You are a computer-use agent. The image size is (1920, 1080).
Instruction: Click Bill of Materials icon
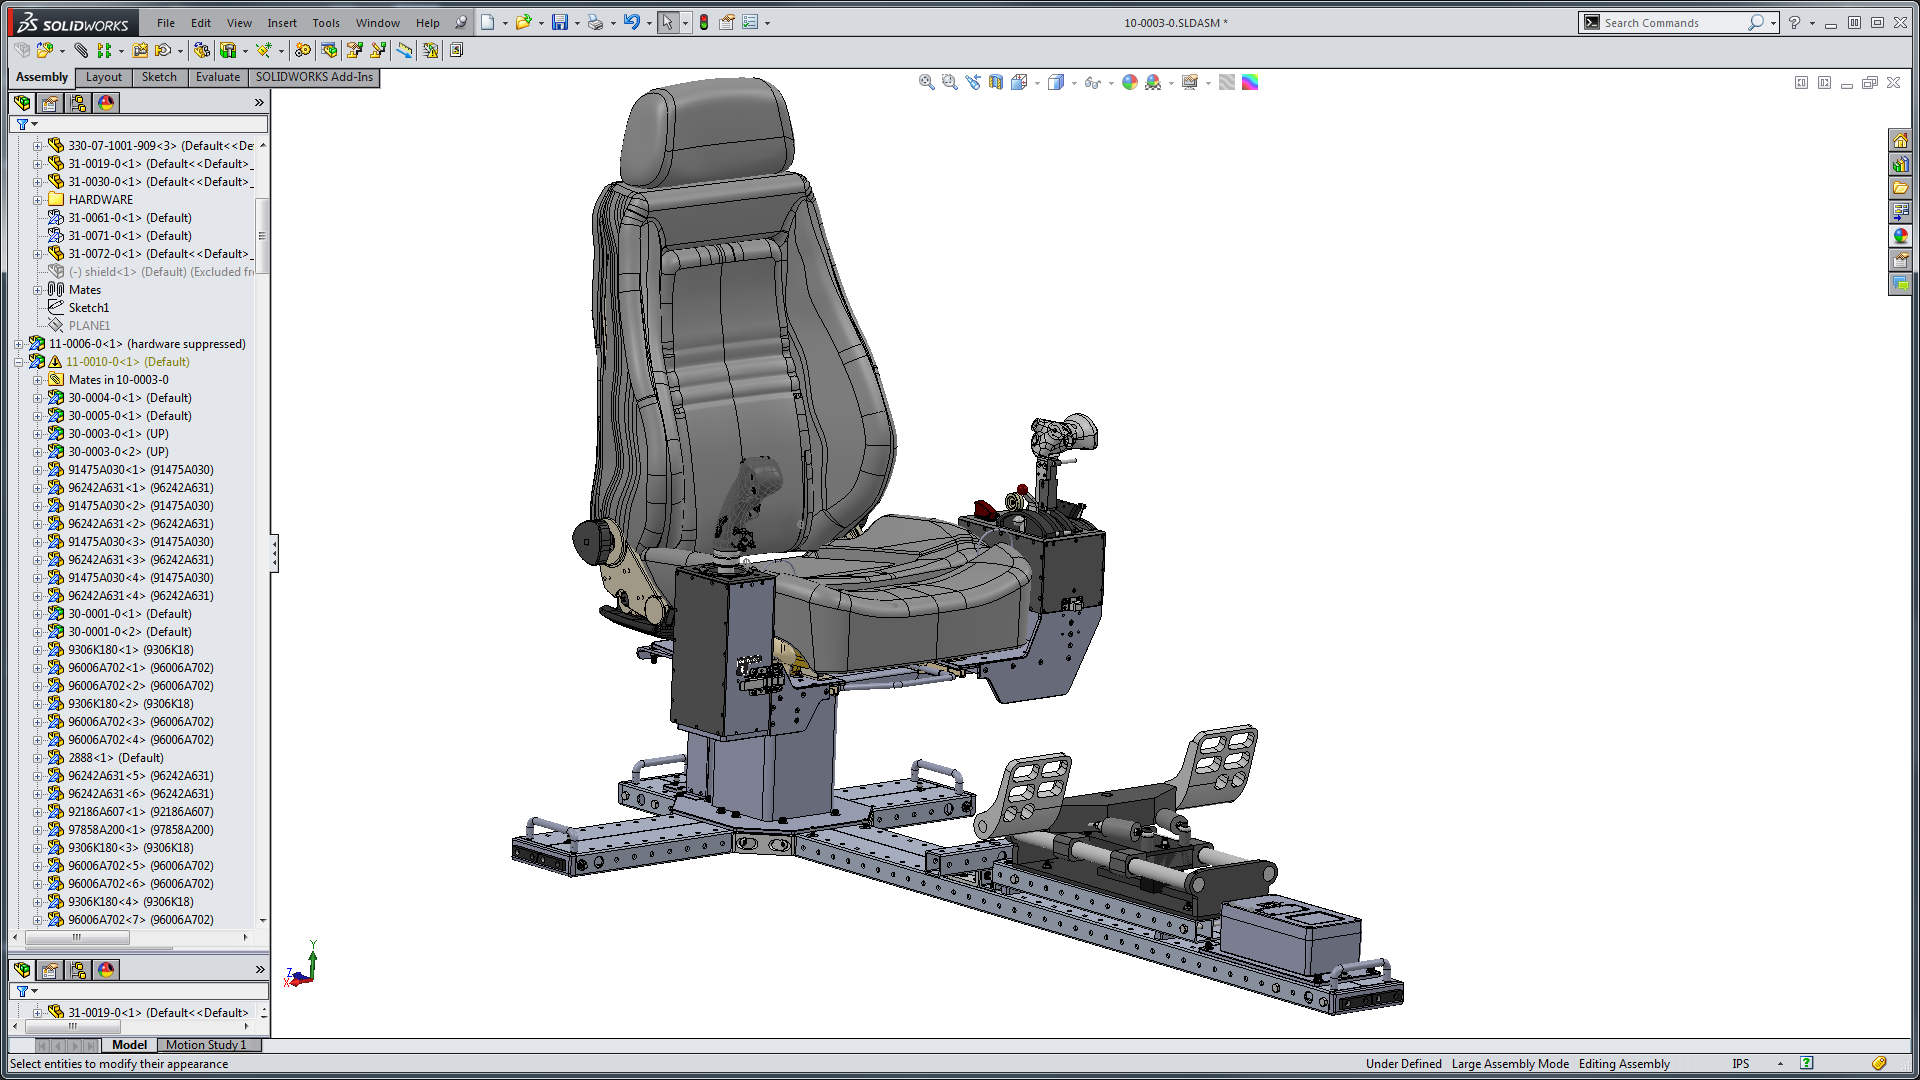[x=329, y=50]
